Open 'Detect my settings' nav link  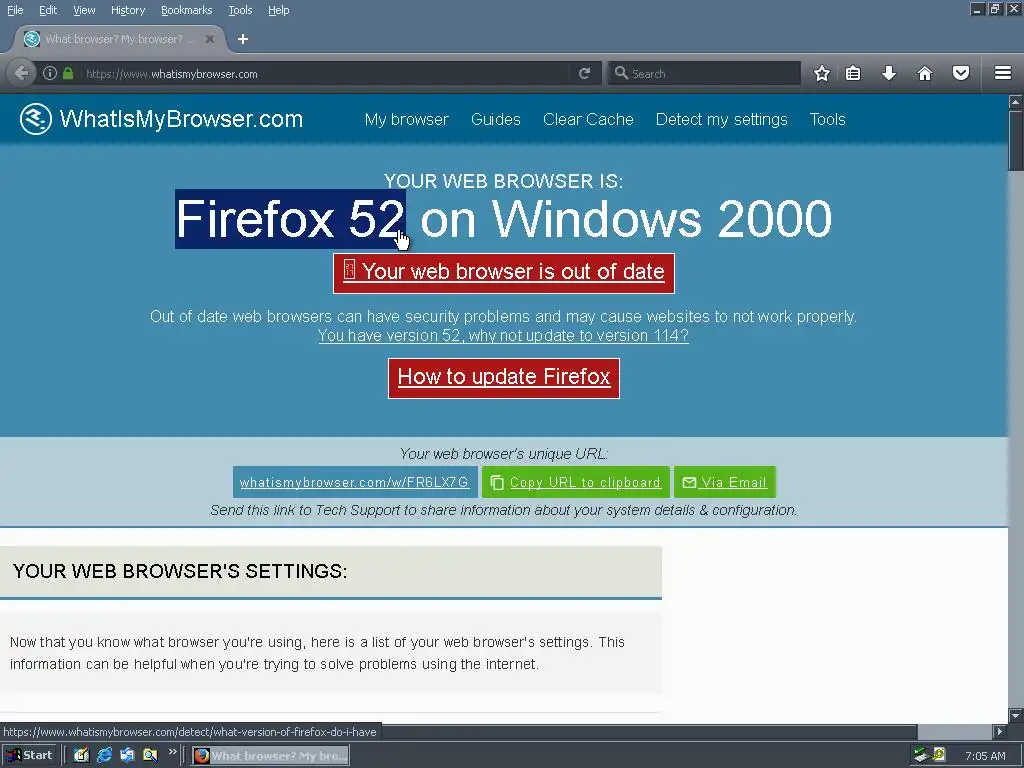721,120
